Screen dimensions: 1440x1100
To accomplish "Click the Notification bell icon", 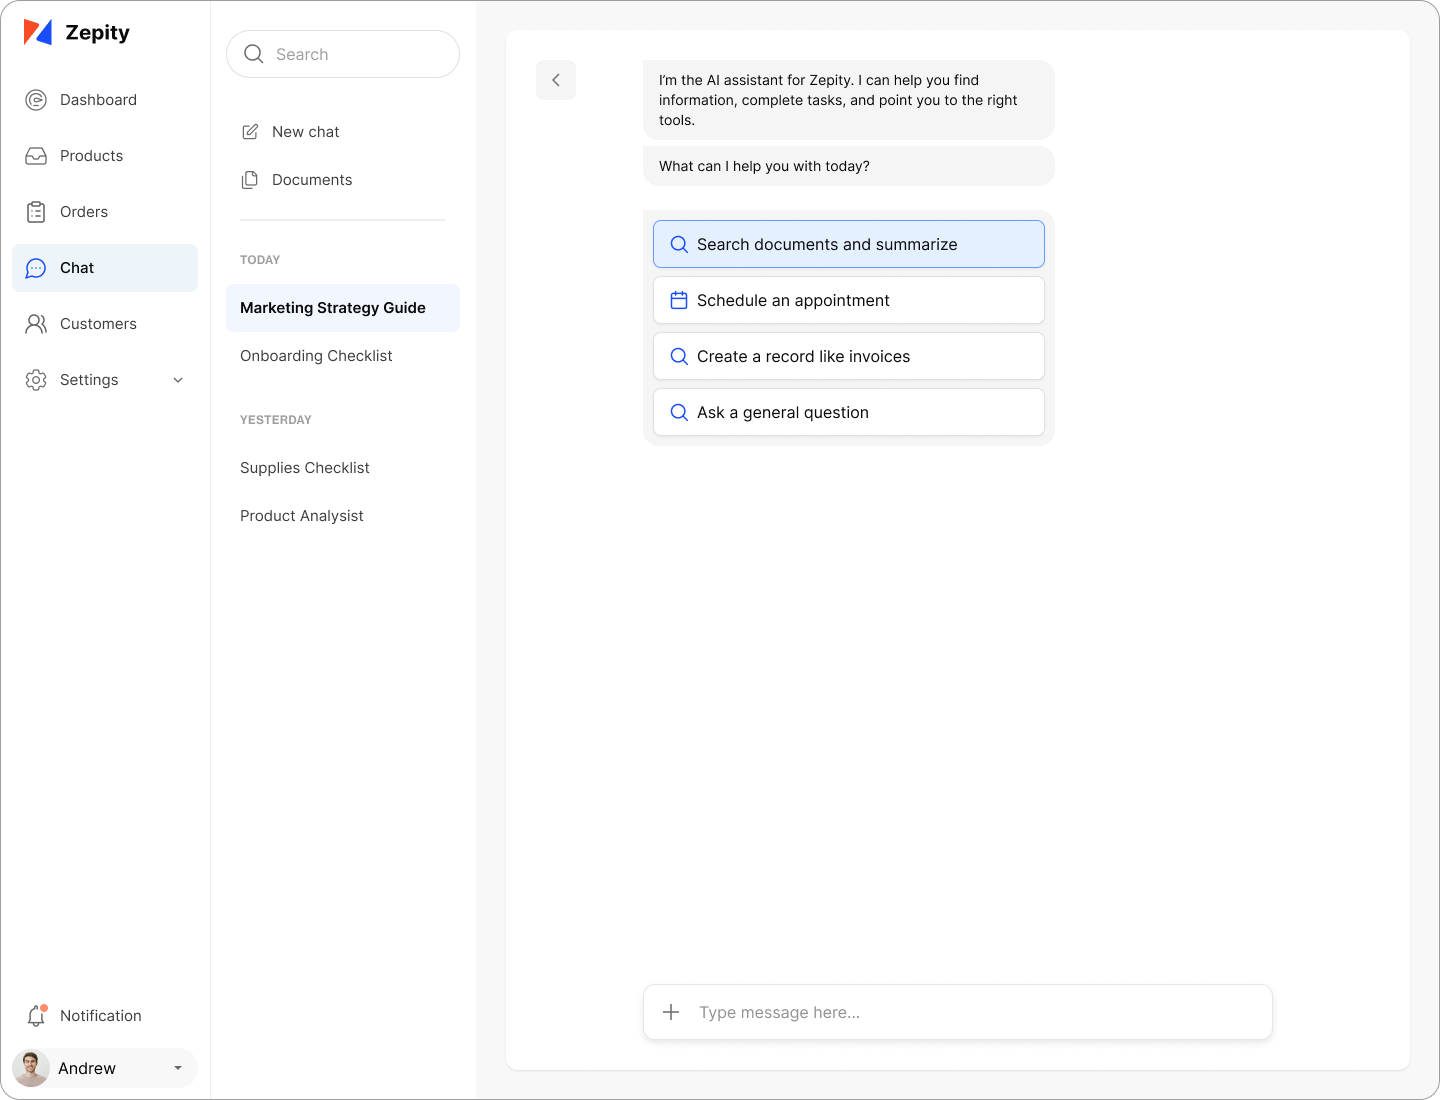I will [x=36, y=1016].
